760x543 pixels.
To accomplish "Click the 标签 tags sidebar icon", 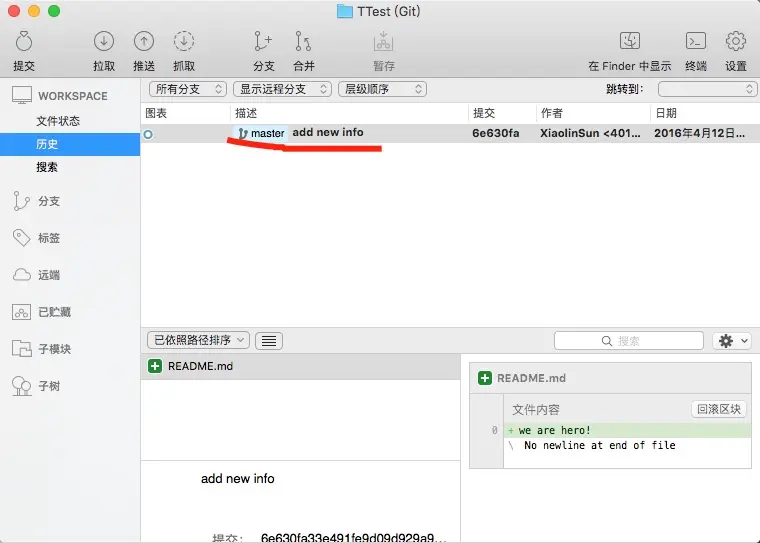I will pos(21,238).
